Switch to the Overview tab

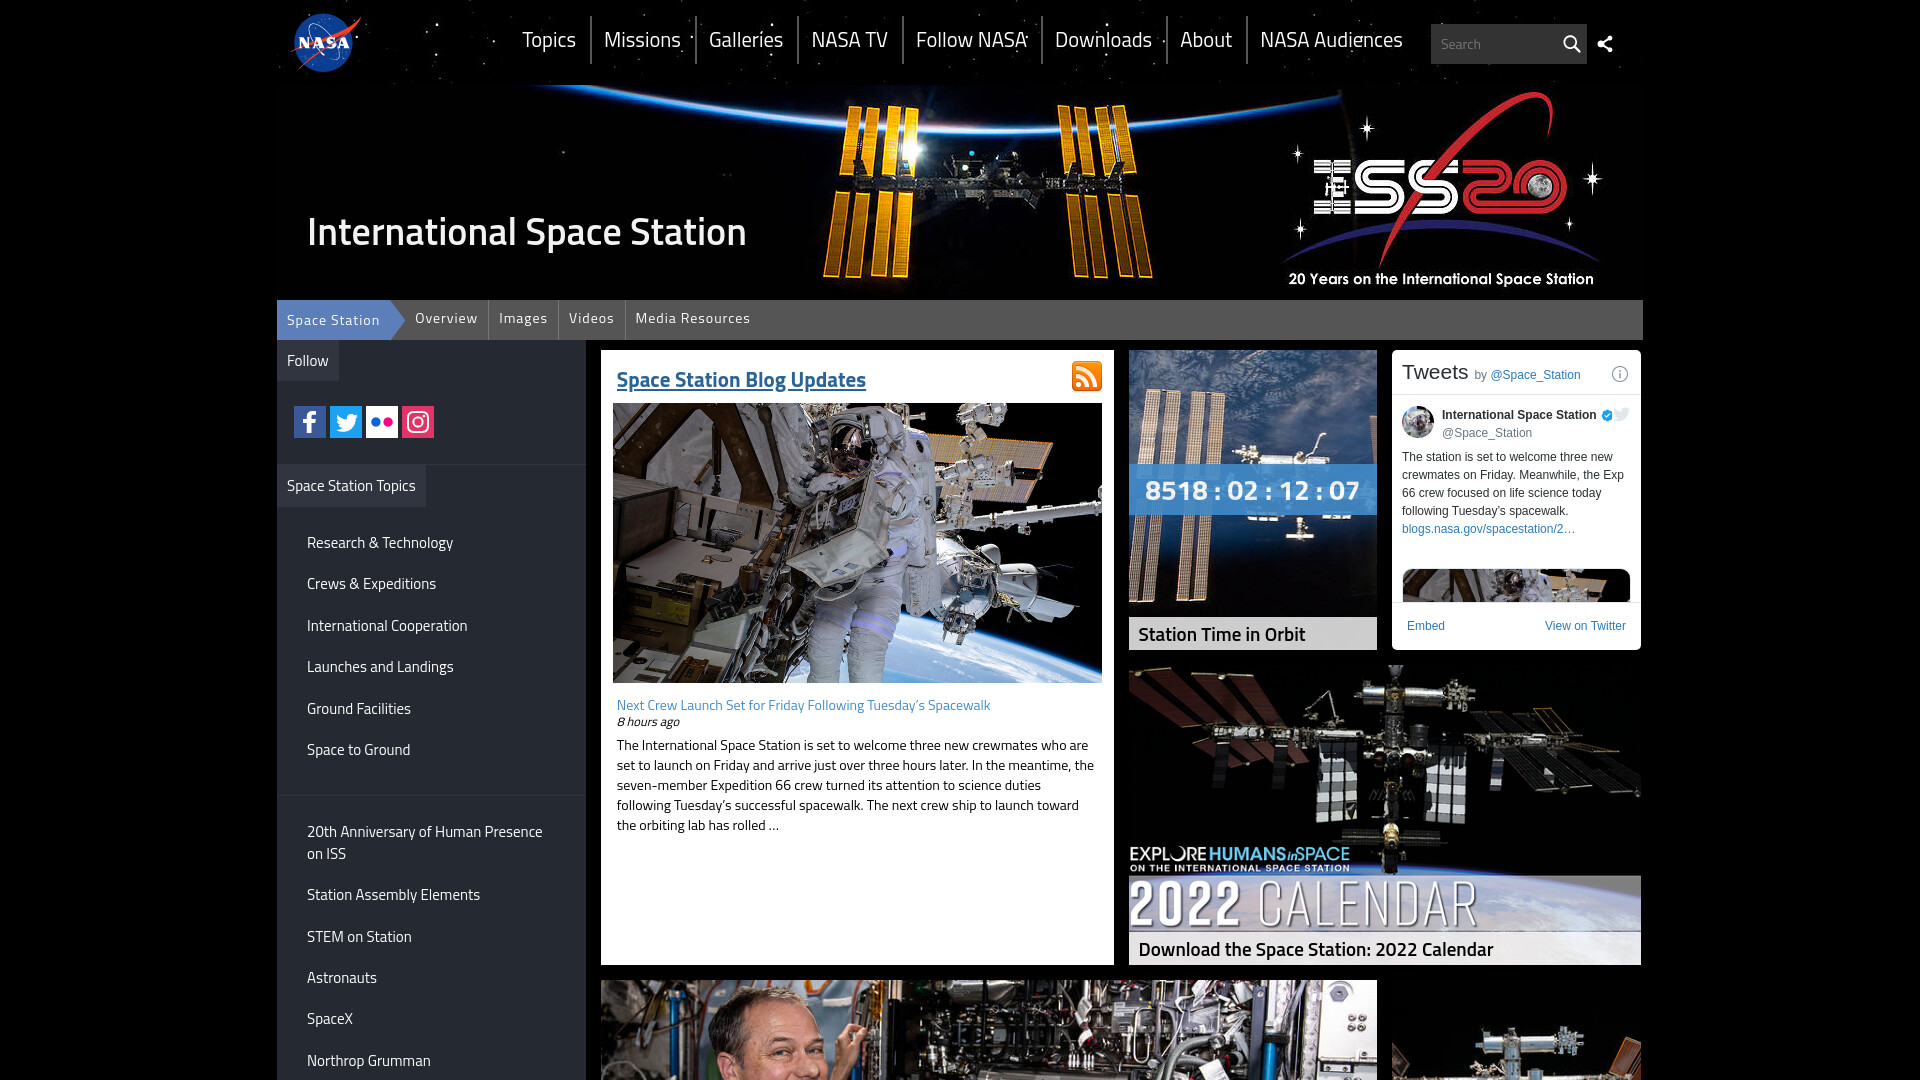[446, 318]
